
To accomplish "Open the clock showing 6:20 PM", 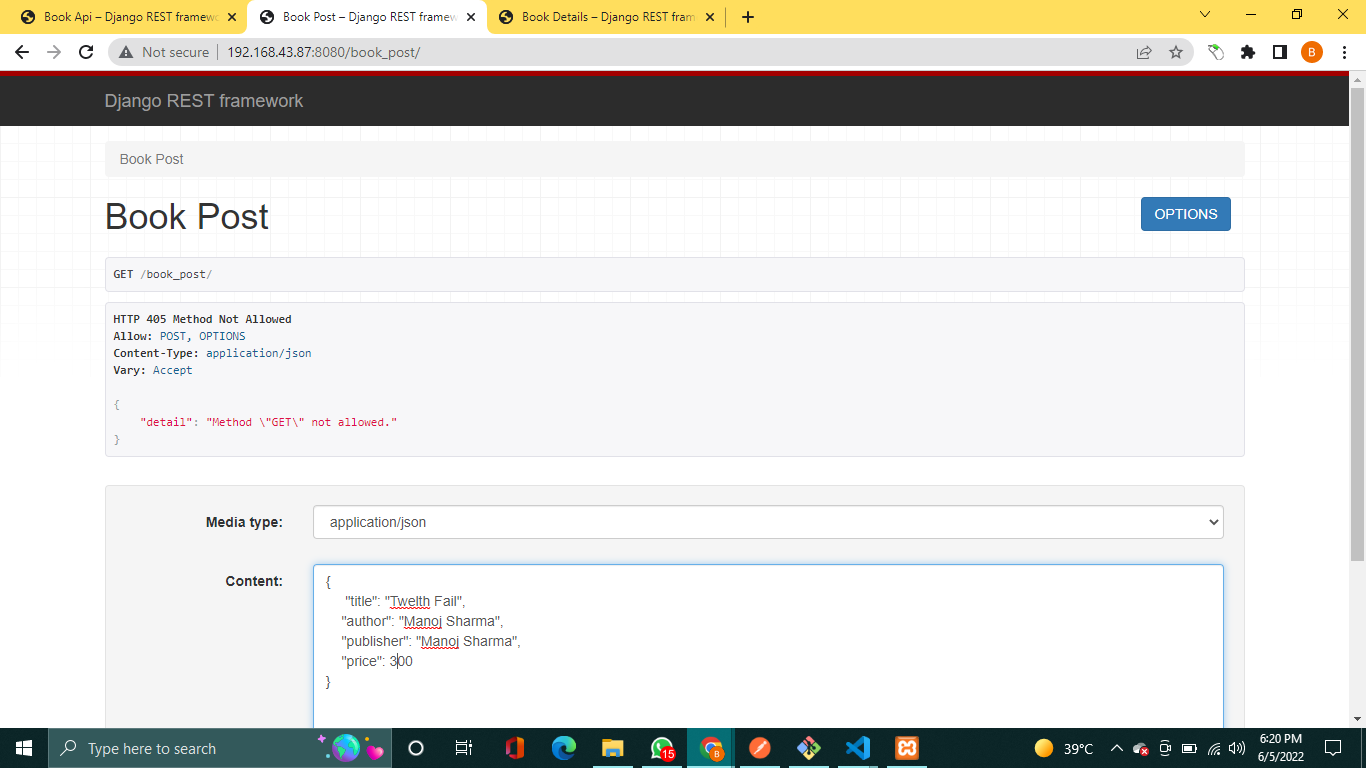I will click(x=1280, y=748).
